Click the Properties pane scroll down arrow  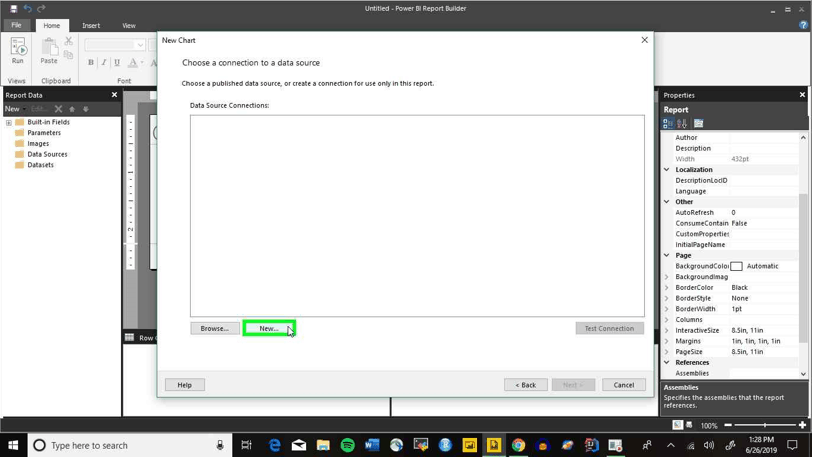803,373
